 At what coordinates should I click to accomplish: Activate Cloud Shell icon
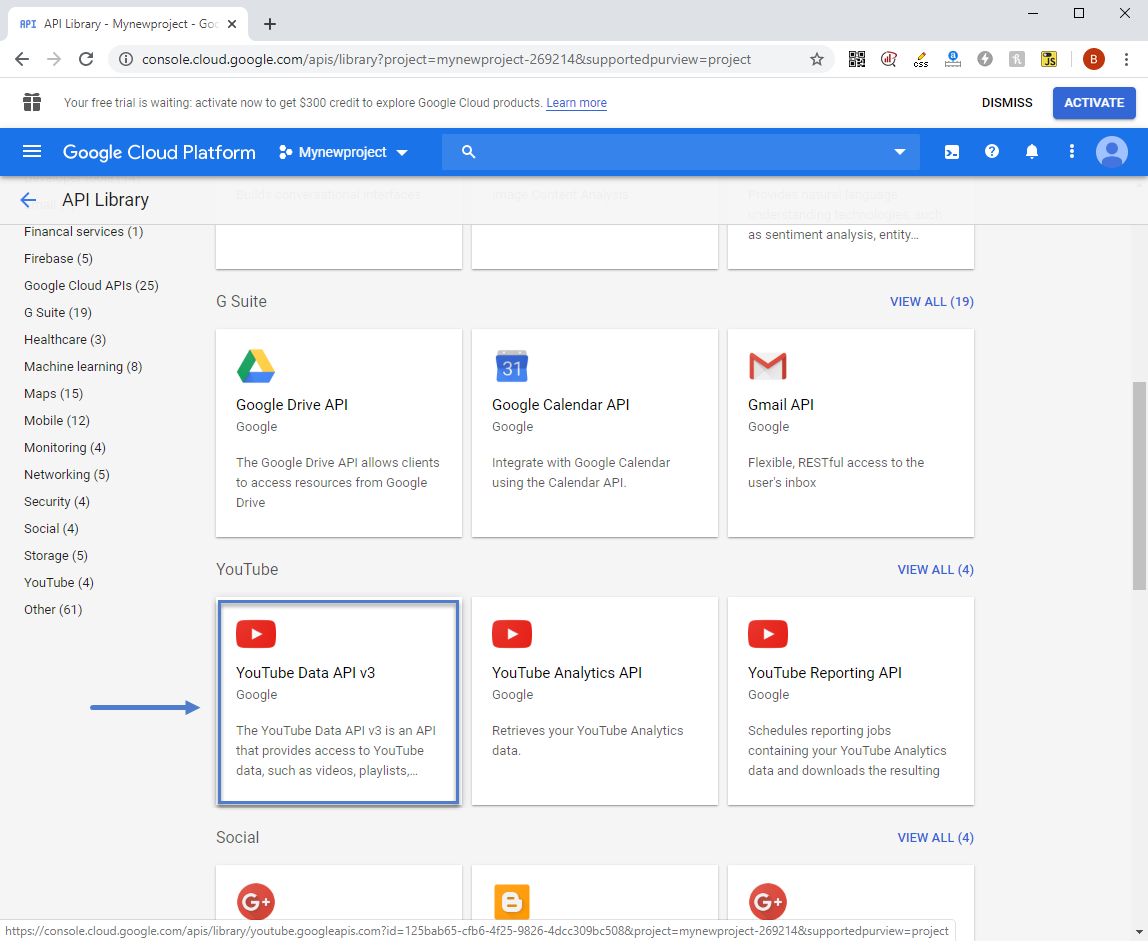click(x=952, y=152)
